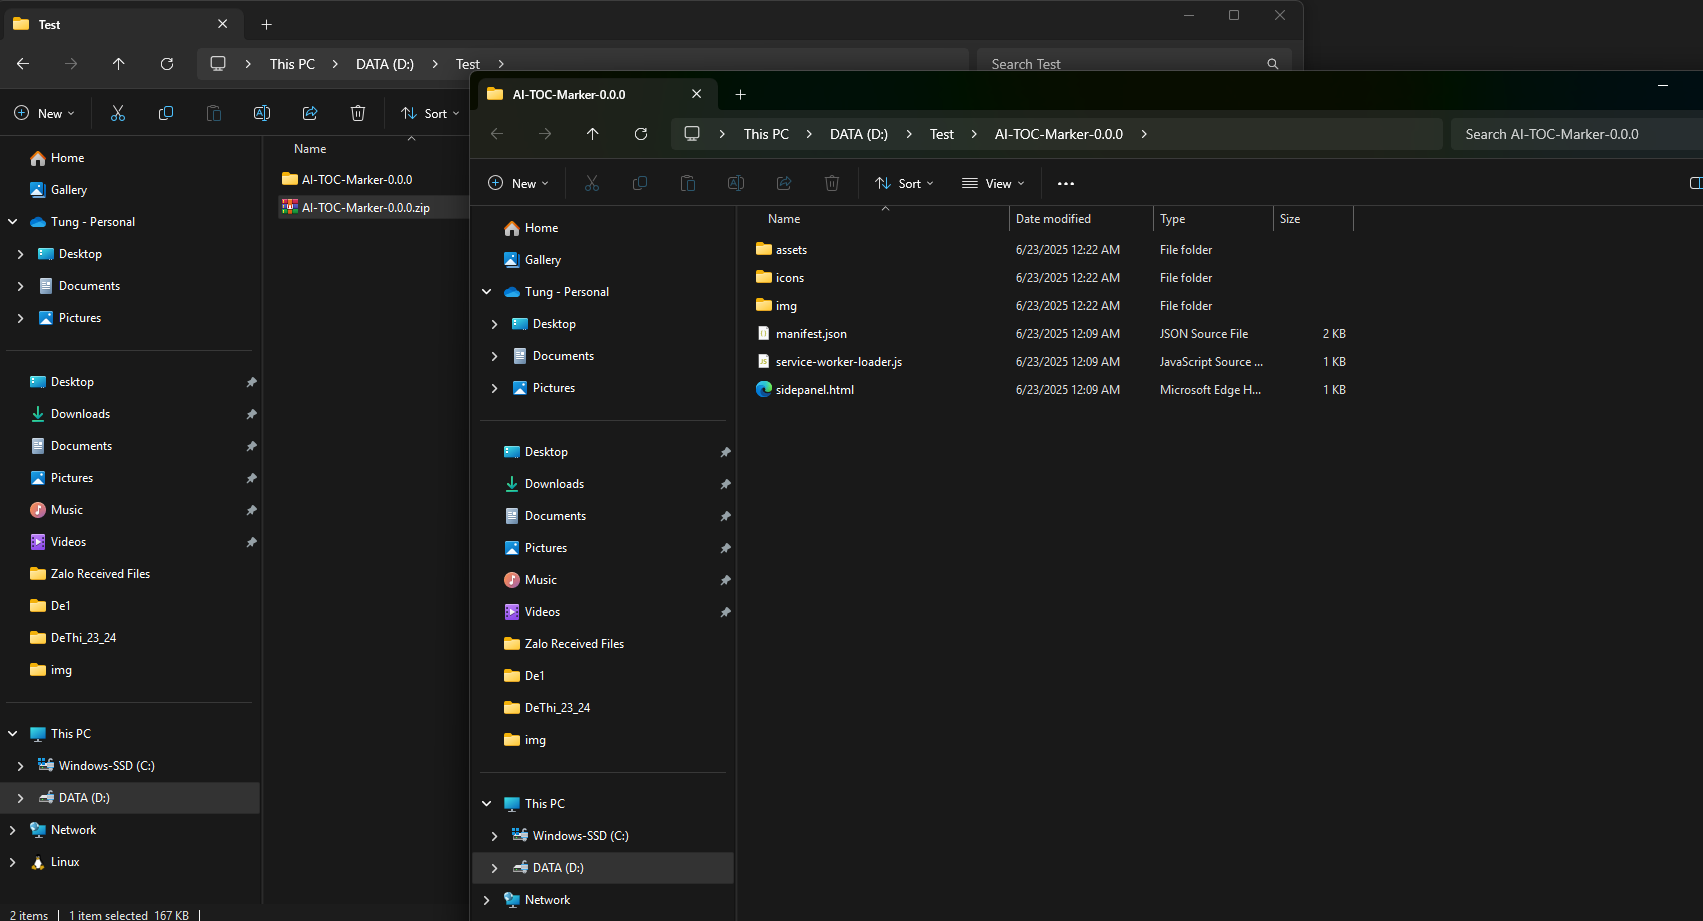Screen dimensions: 1703x921
Task: Click Share icon in Test window toolbar
Action: click(310, 114)
